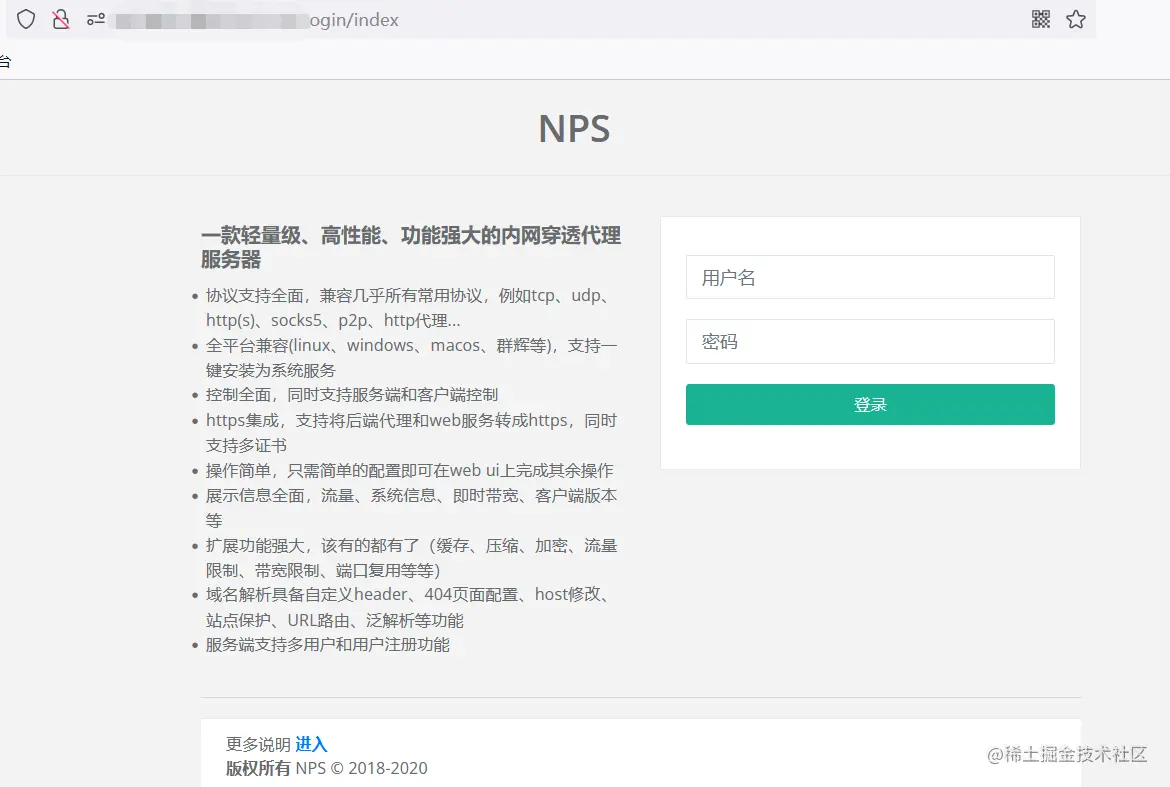Click the bullet about 协议支持全面 protocols
This screenshot has width=1170, height=787.
point(407,308)
